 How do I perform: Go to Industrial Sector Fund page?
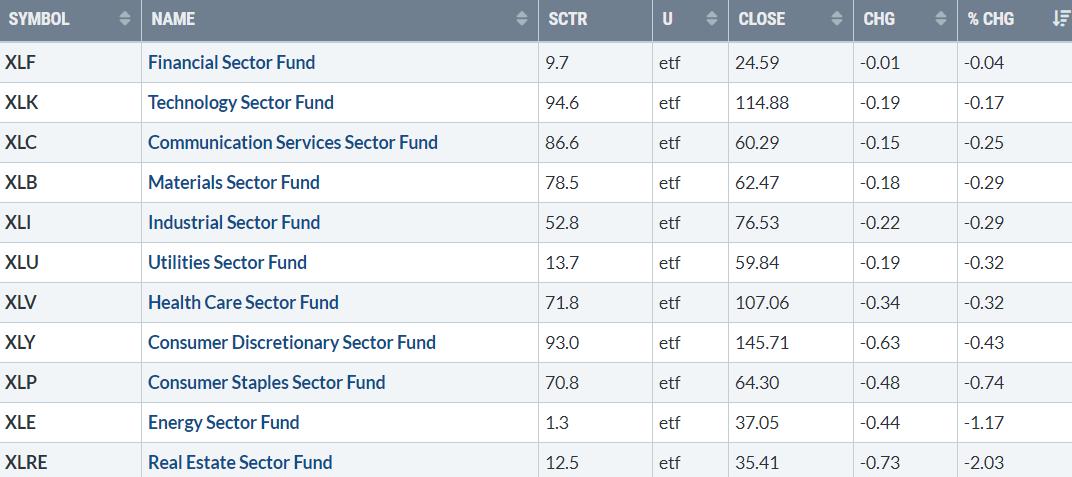233,222
